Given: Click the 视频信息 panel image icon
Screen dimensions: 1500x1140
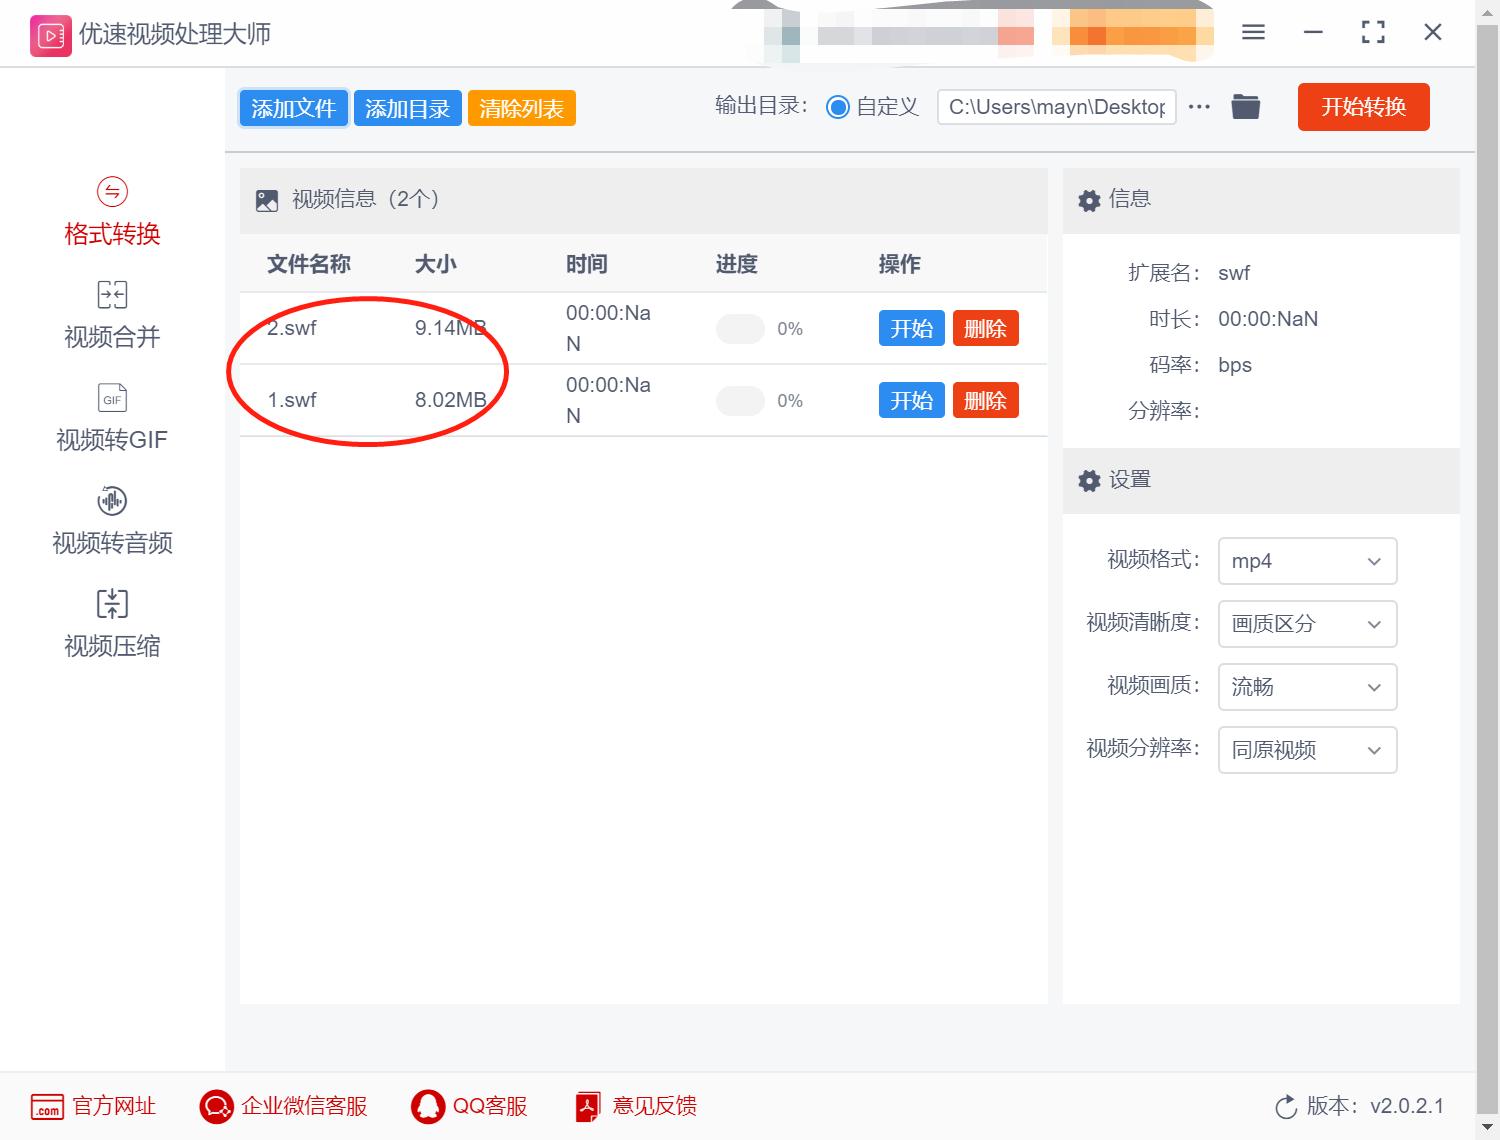Looking at the screenshot, I should (x=266, y=199).
